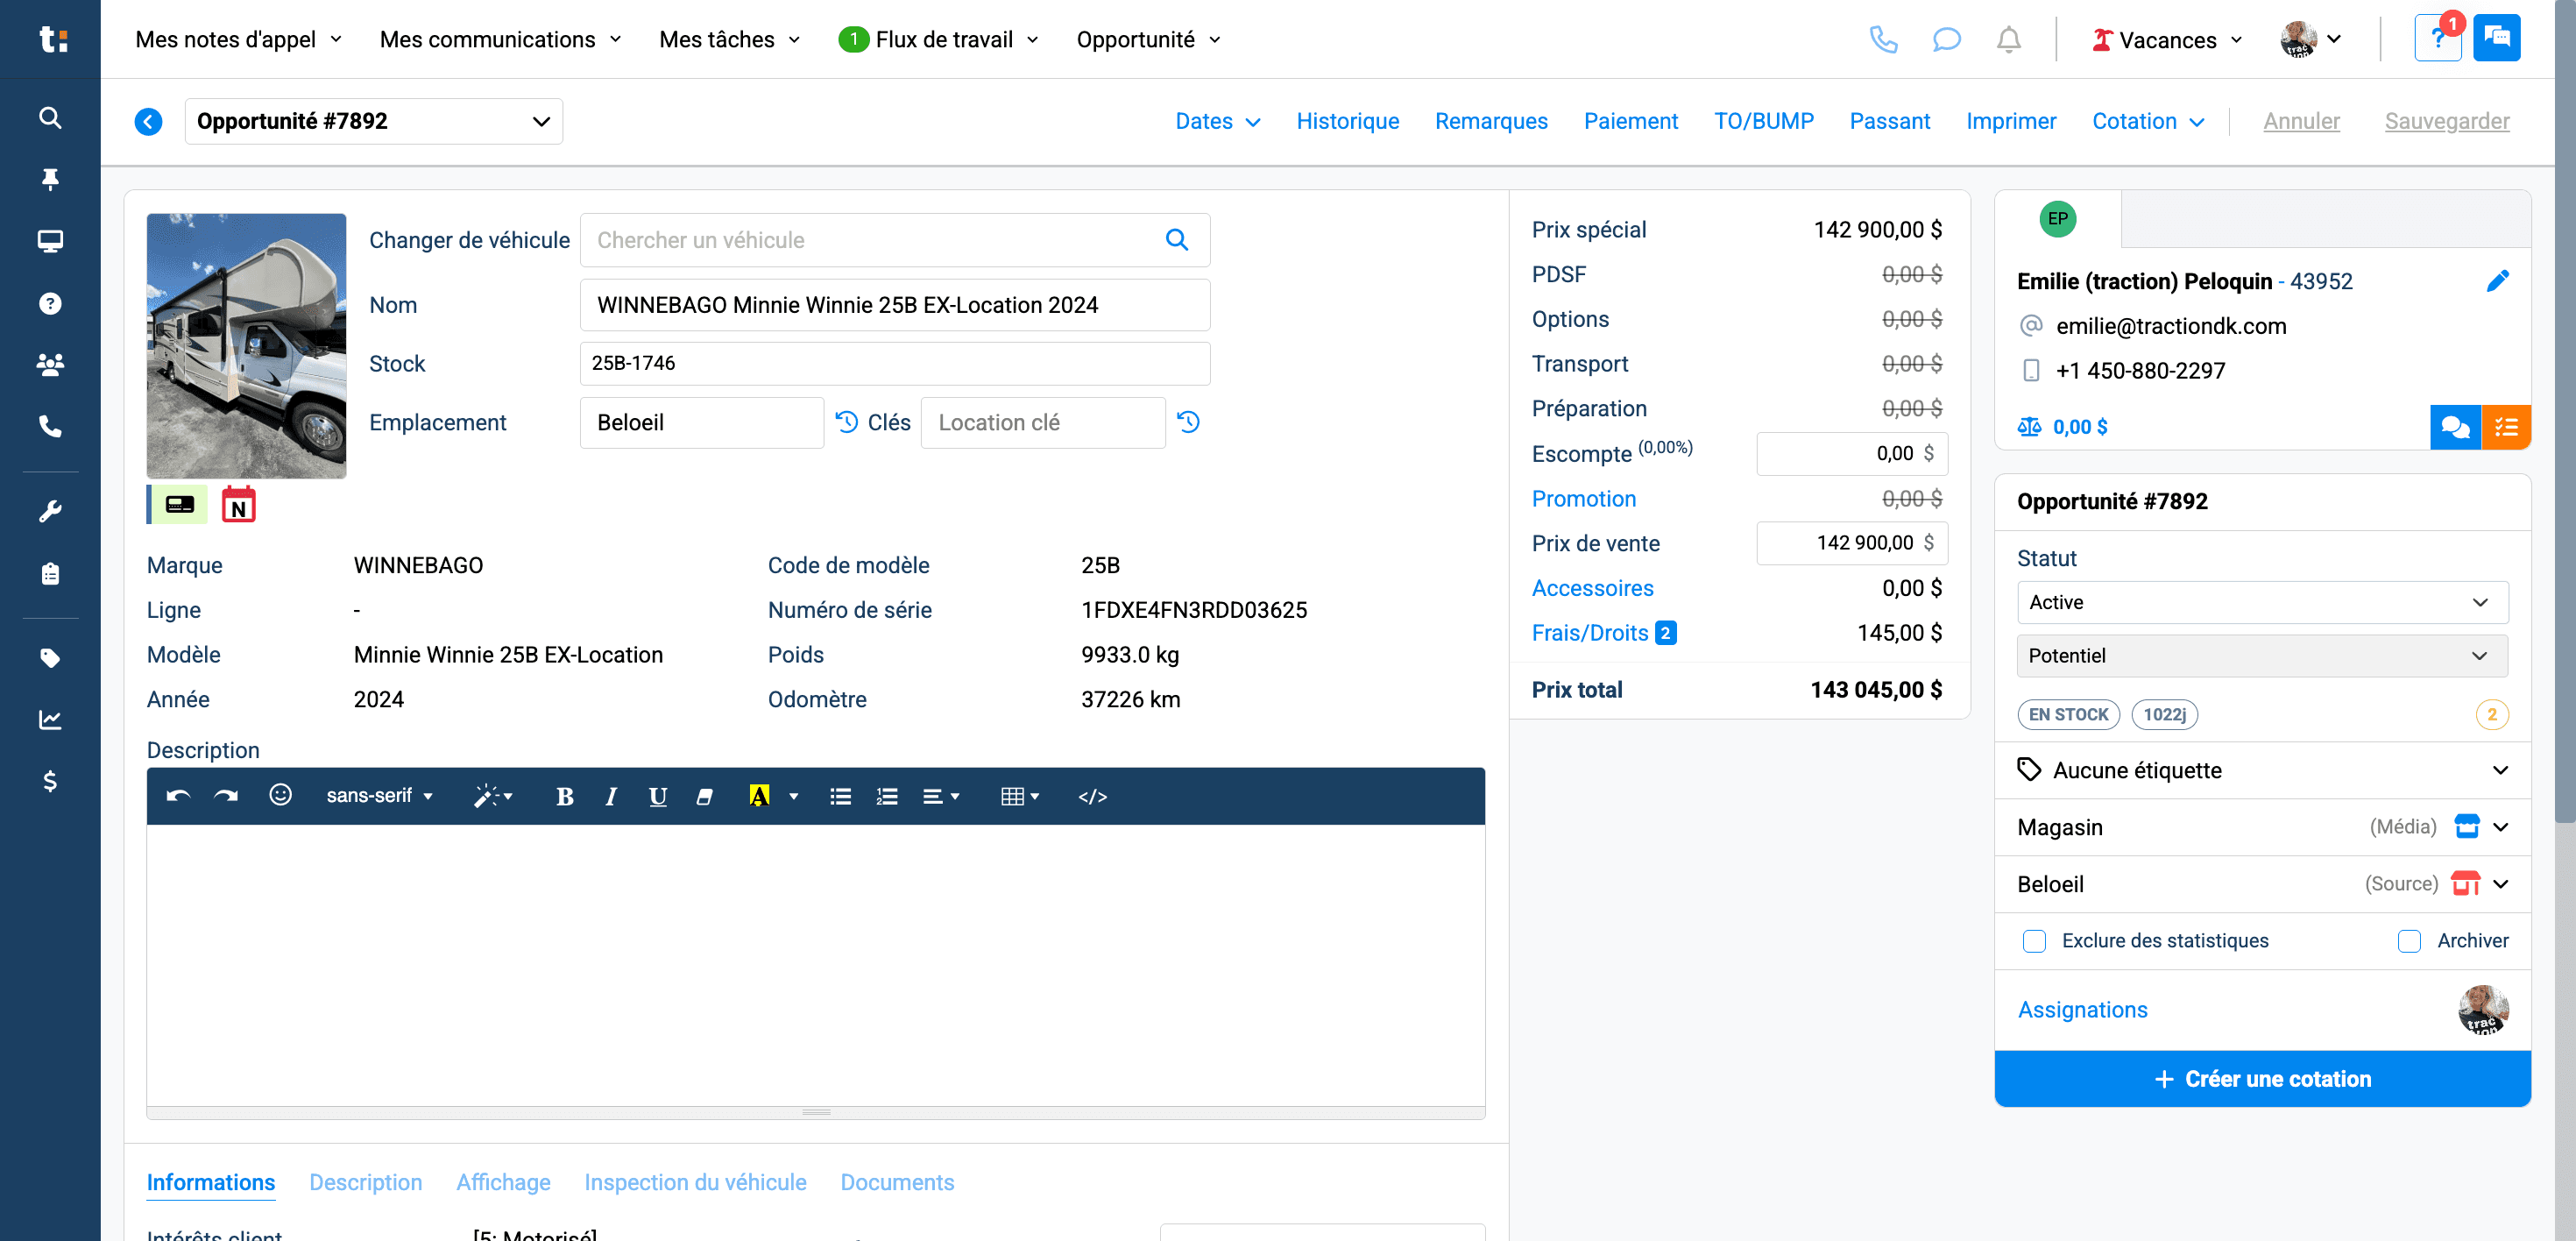Click the vehicle search magnifier icon
Viewport: 2576px width, 1241px height.
[x=1176, y=240]
